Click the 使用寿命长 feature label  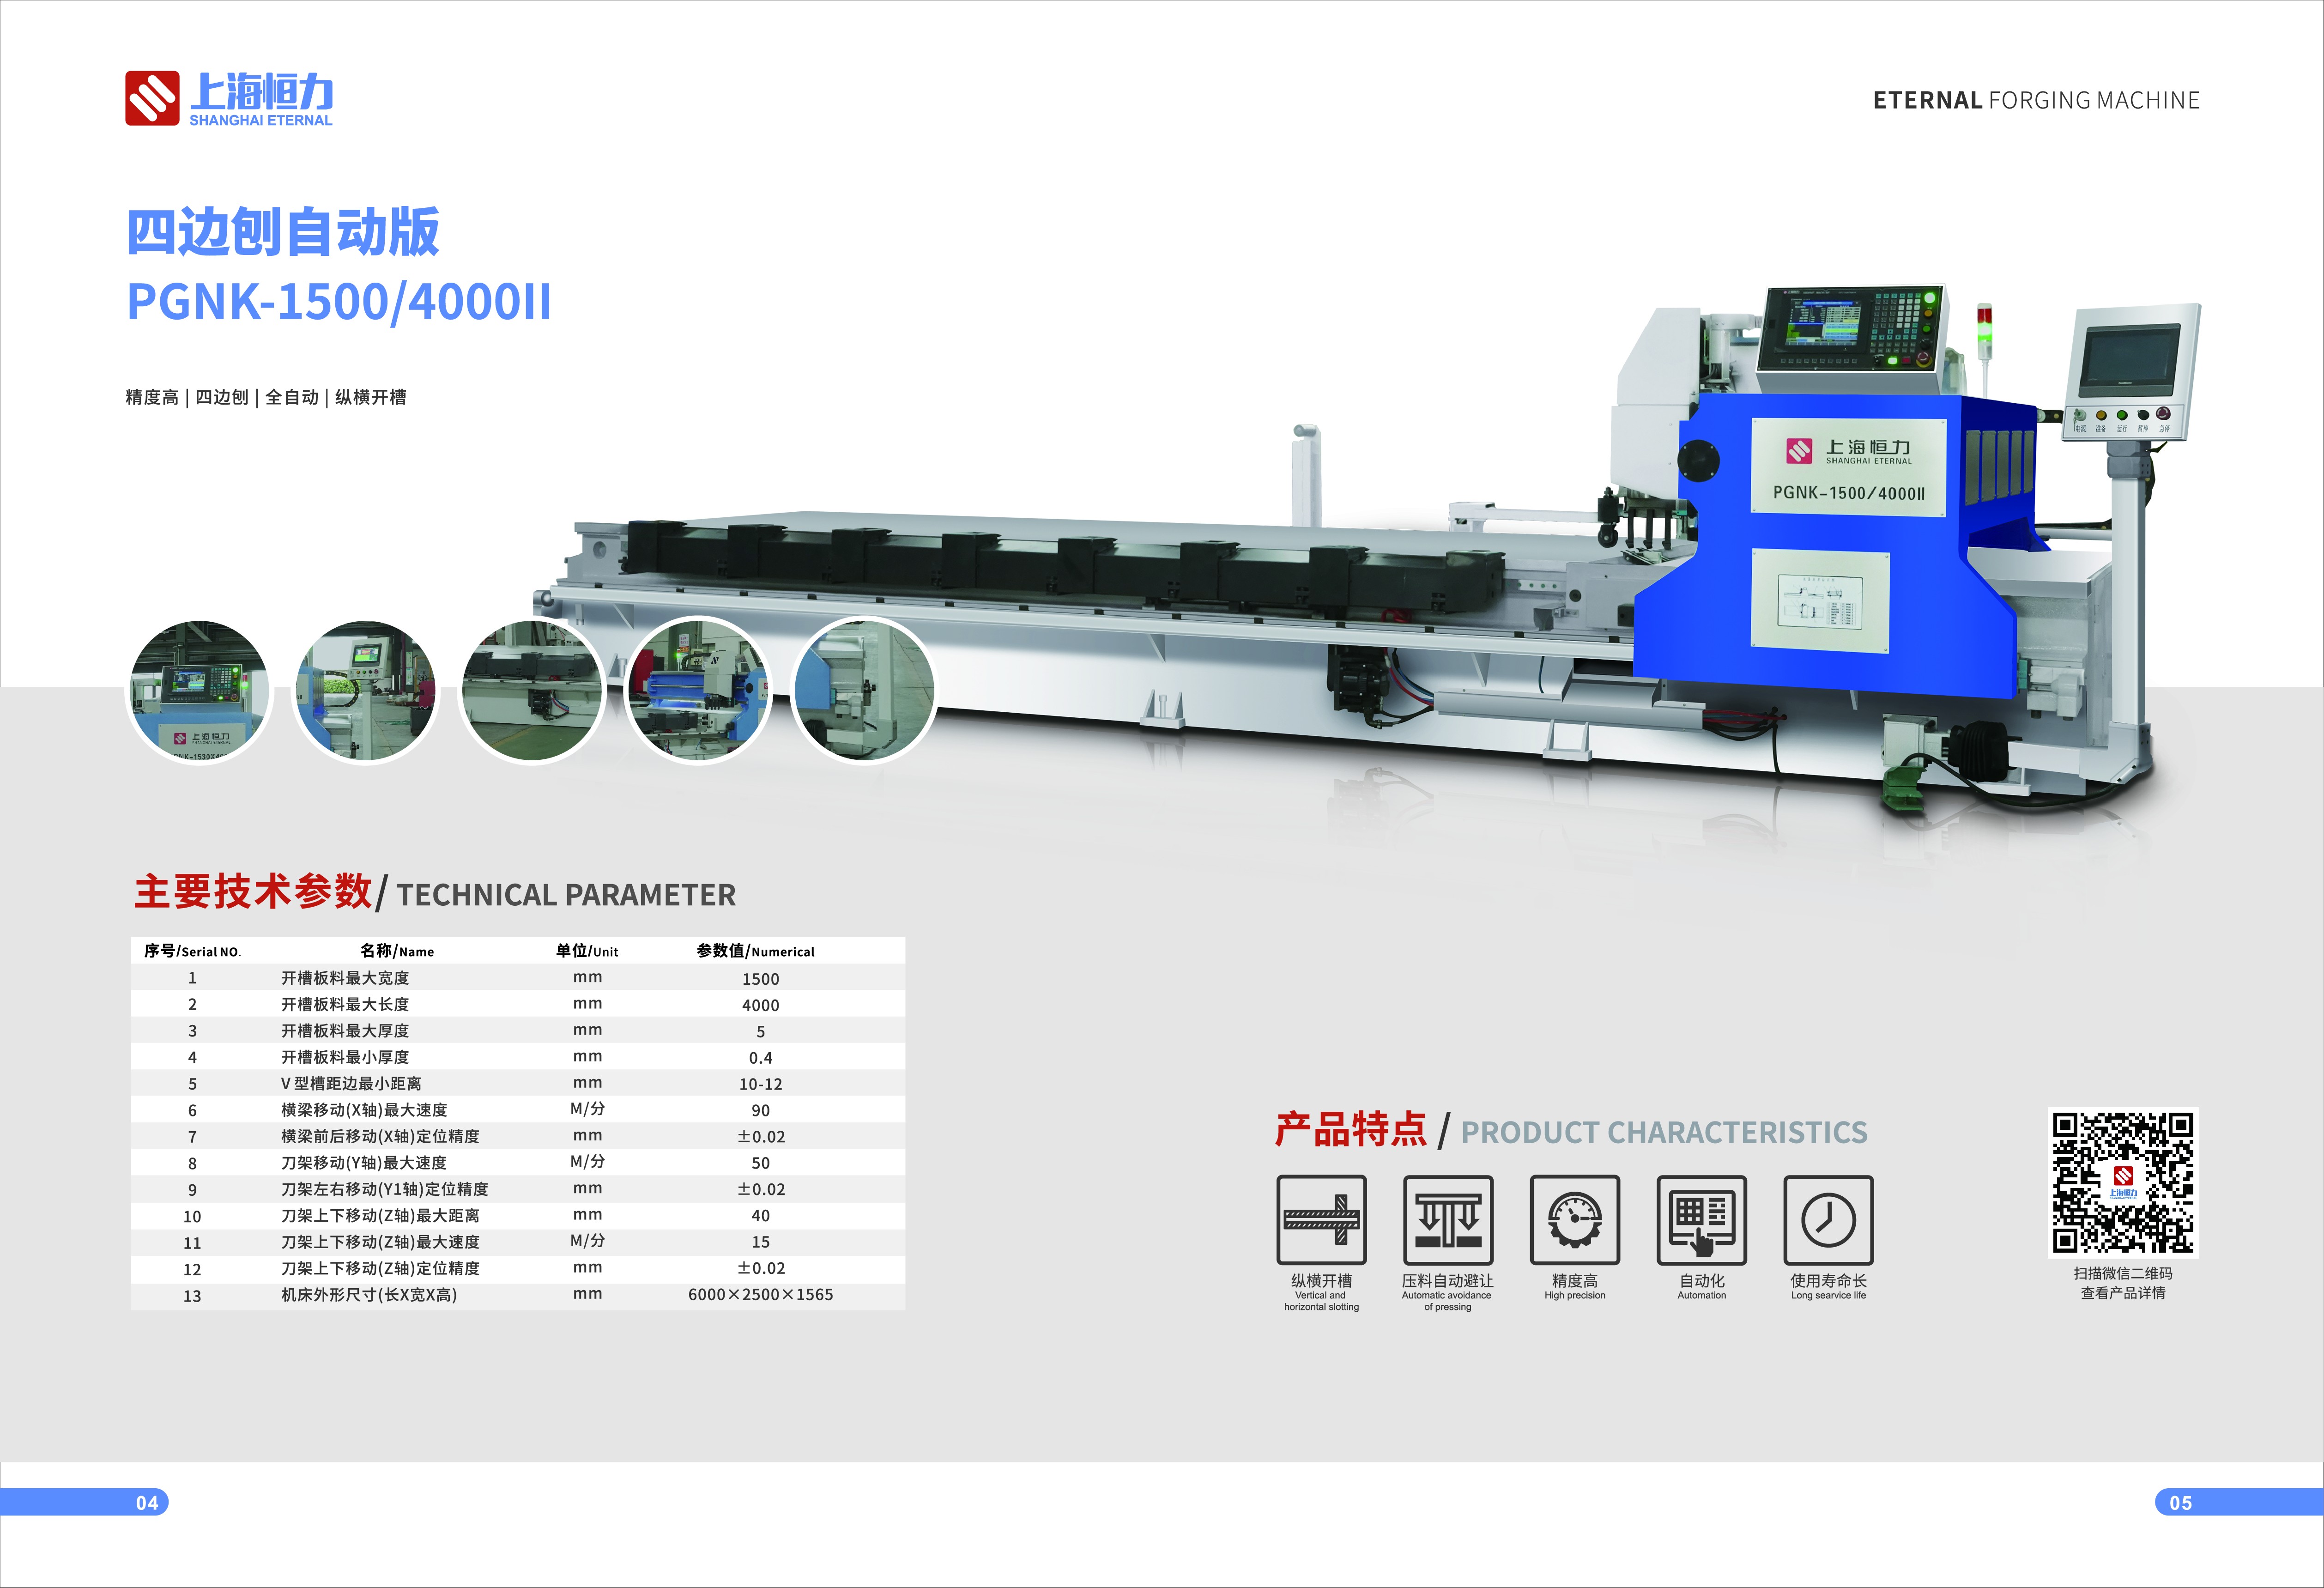(x=1829, y=1281)
